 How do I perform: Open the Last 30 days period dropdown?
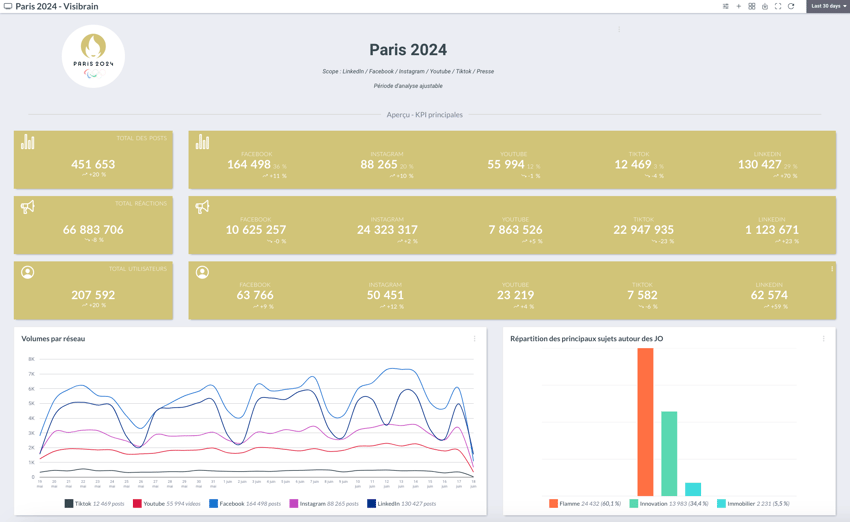828,7
